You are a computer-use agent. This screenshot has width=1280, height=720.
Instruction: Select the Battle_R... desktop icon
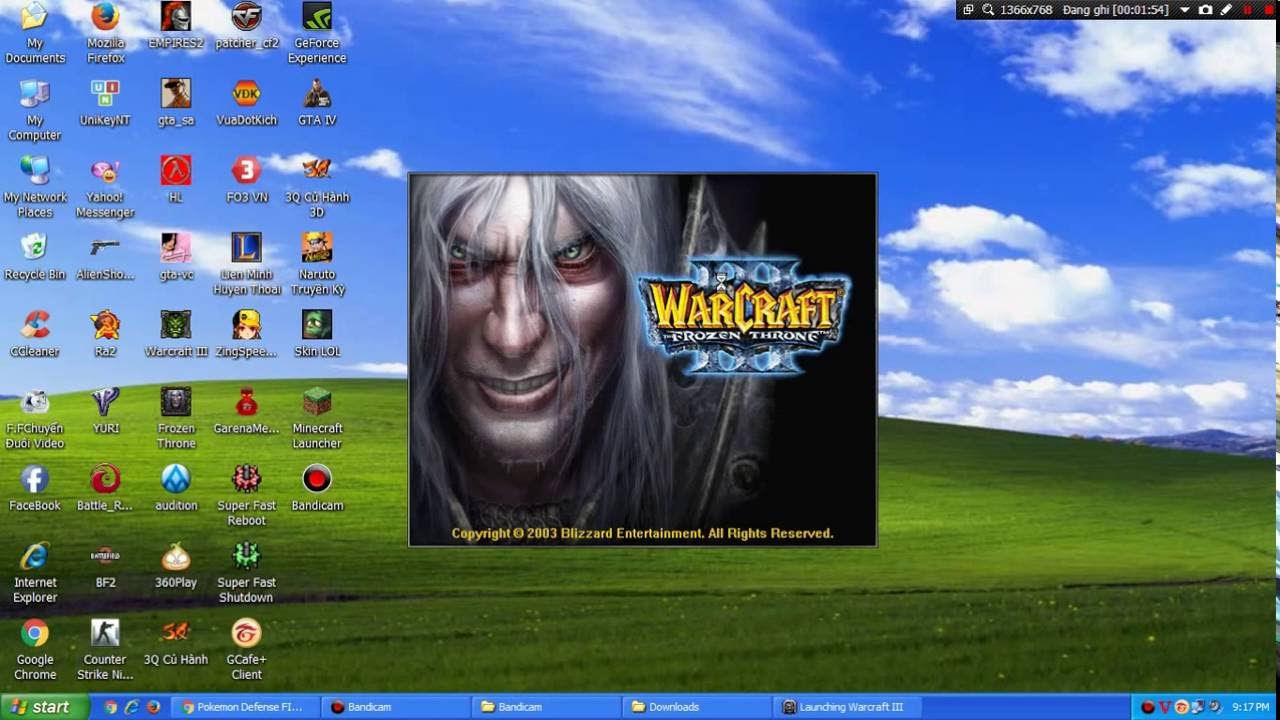(105, 488)
